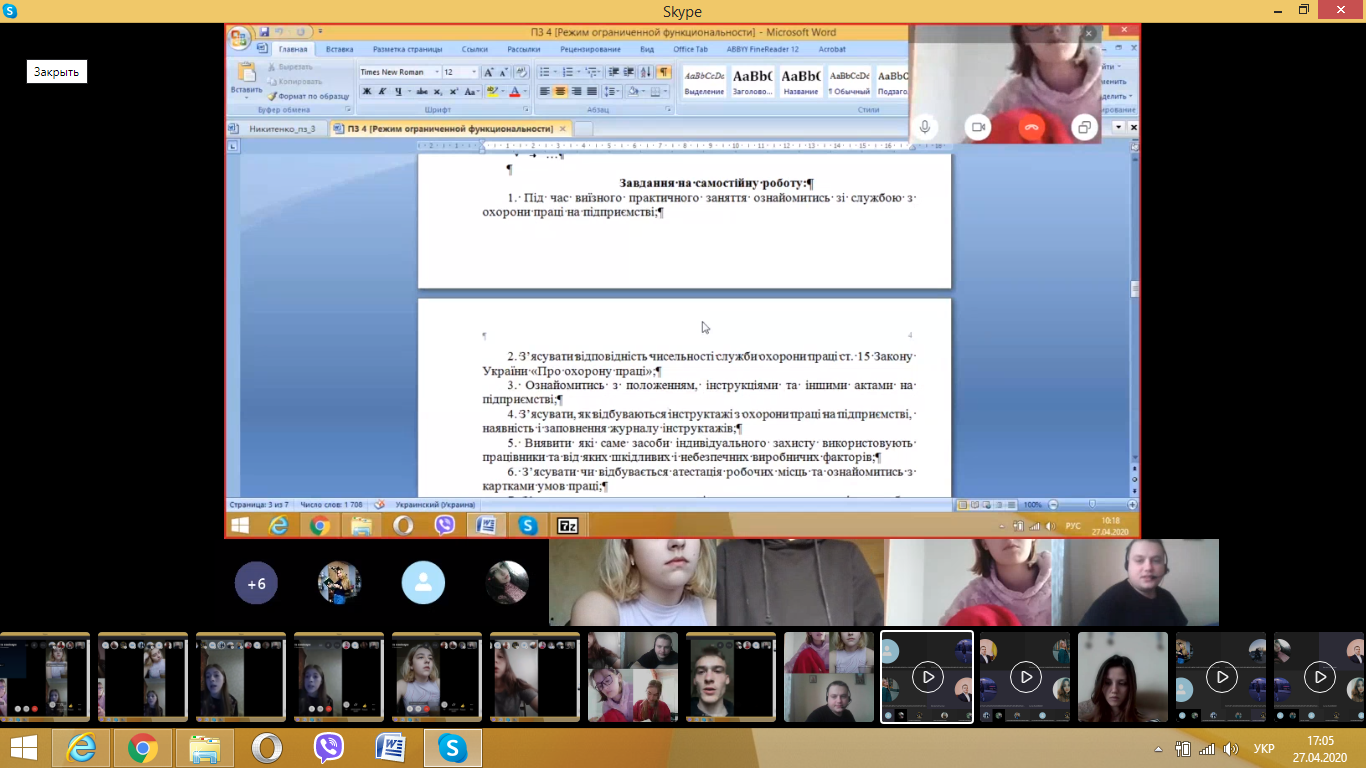Click the Закрыть button

[56, 72]
